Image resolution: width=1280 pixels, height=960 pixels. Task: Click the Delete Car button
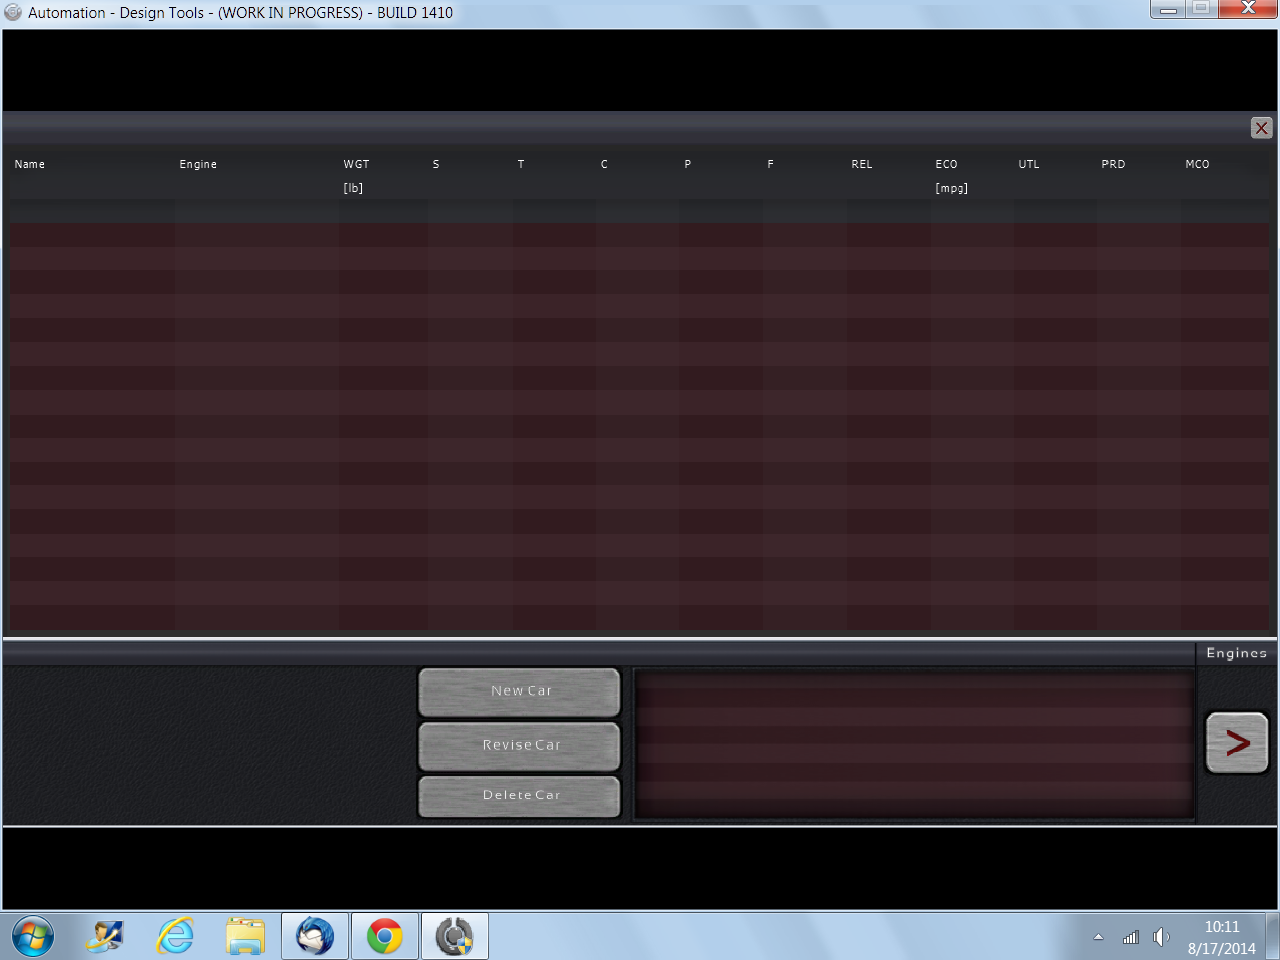[x=520, y=796]
